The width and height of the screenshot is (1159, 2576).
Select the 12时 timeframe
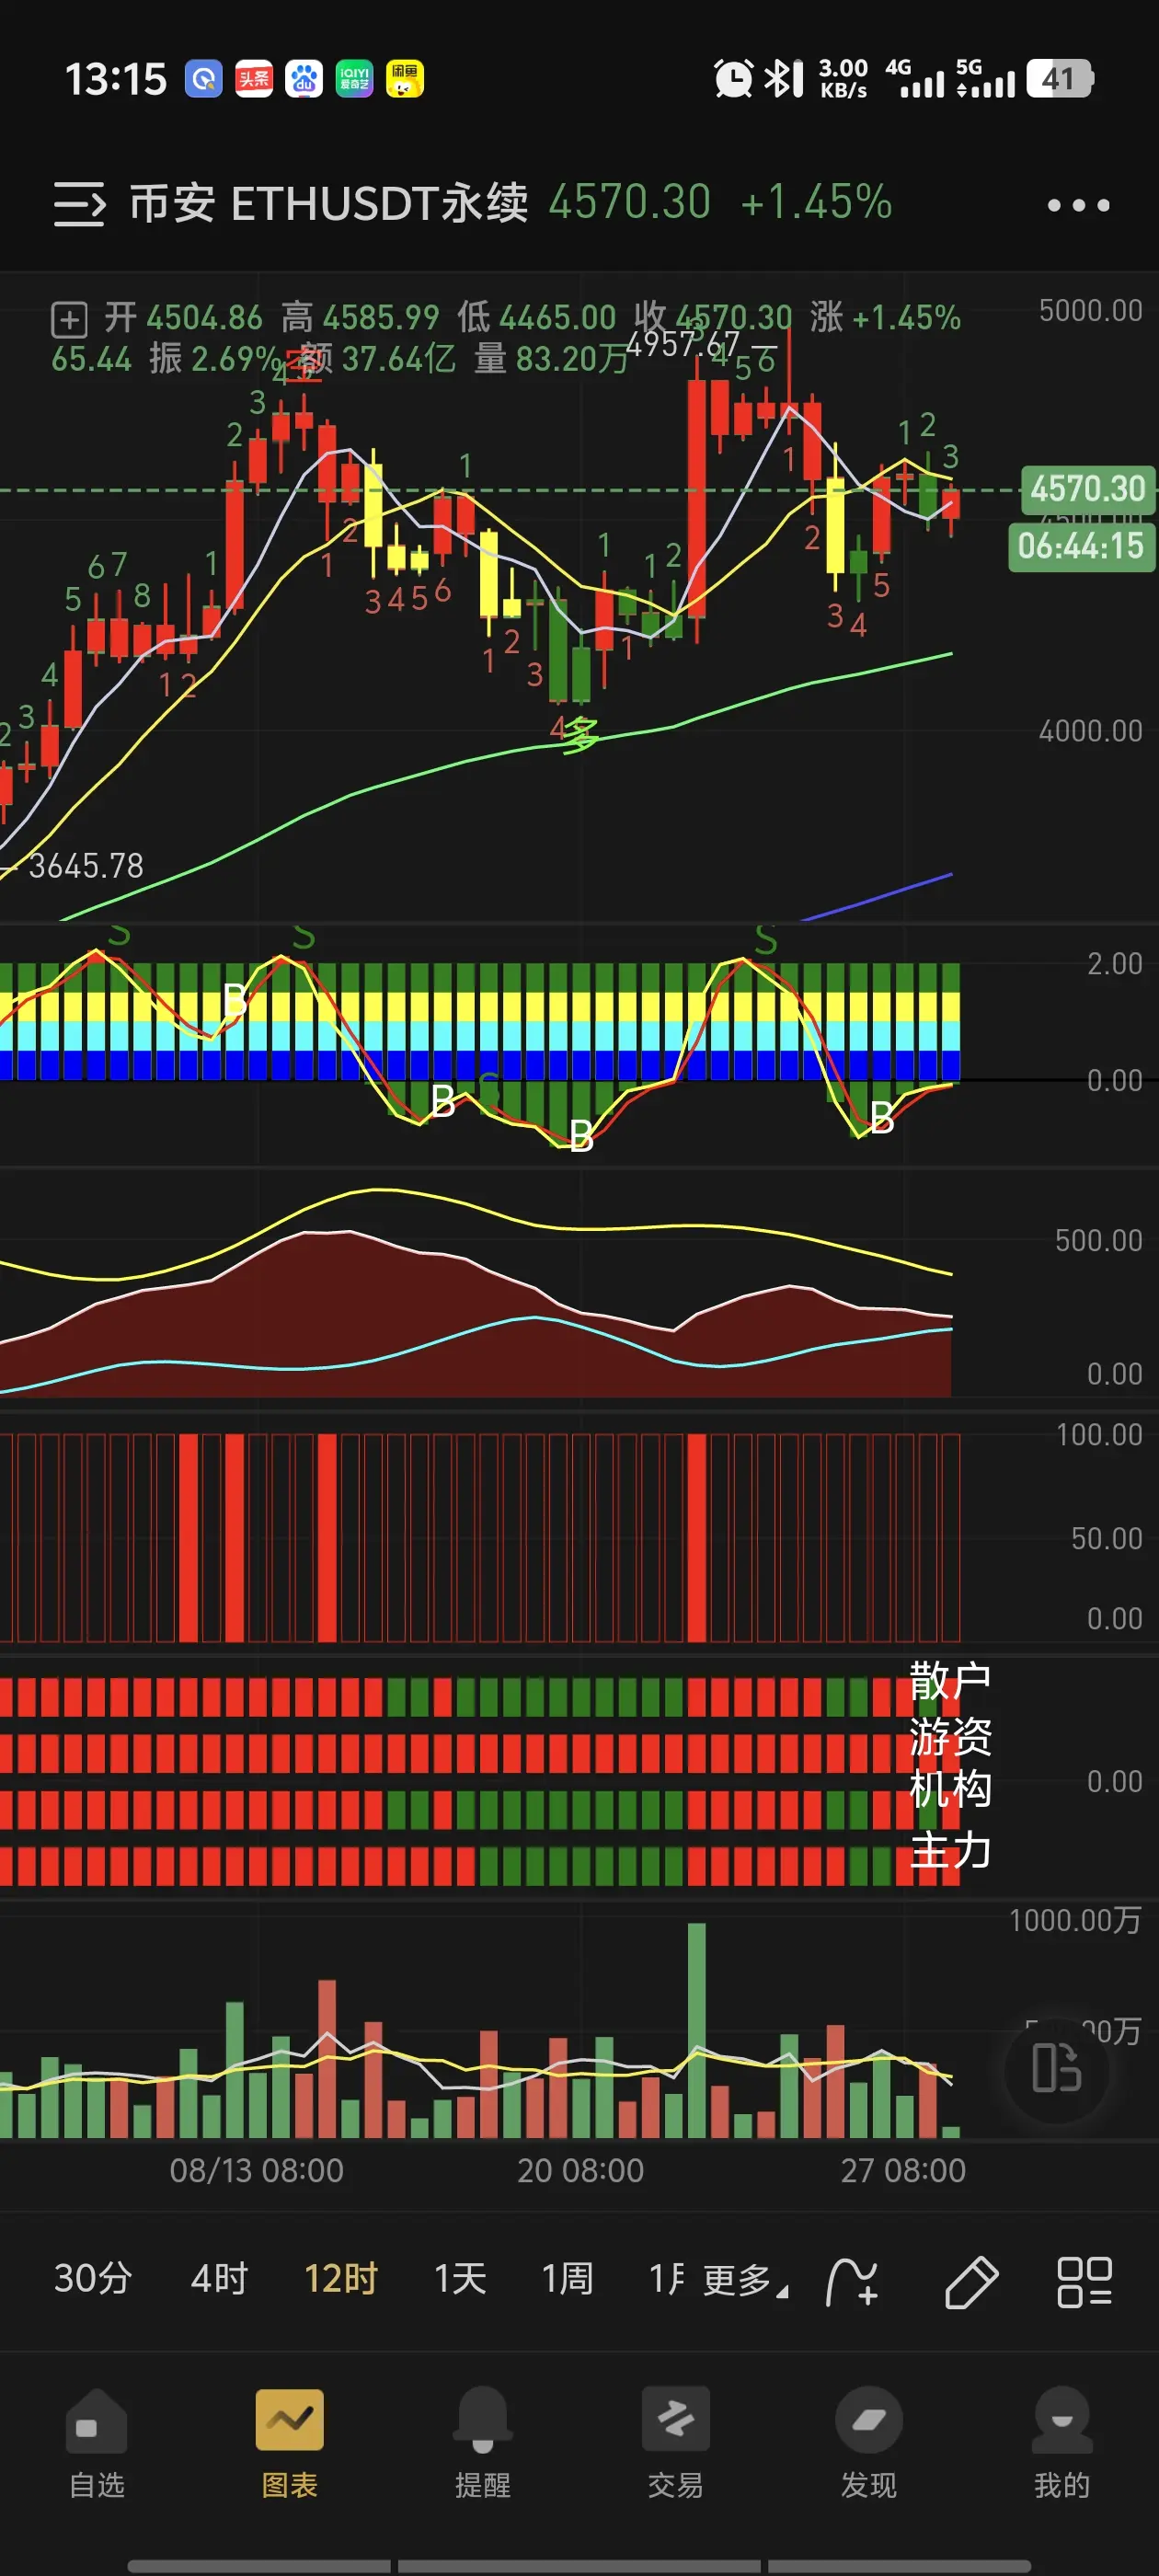341,2278
